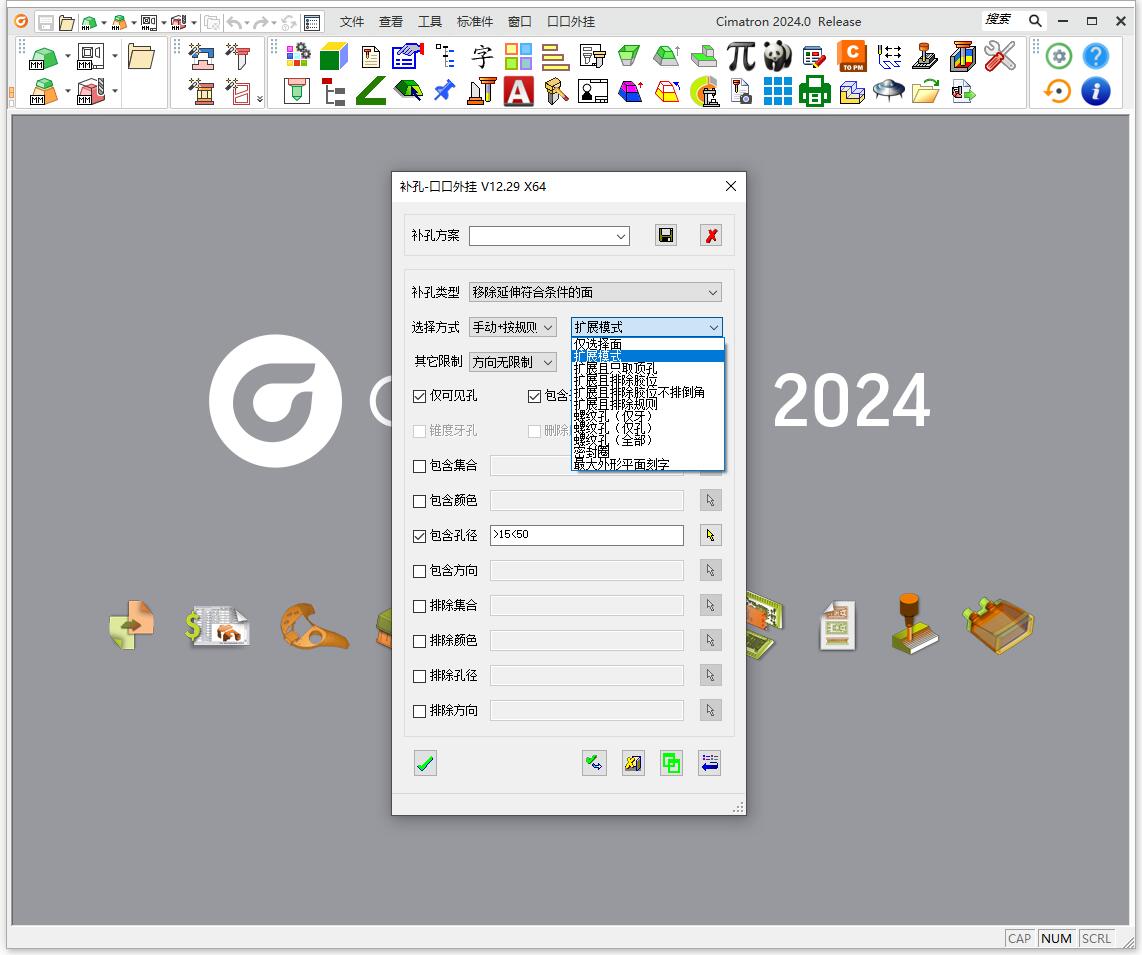
Task: Click the red letter A icon
Action: pos(518,92)
